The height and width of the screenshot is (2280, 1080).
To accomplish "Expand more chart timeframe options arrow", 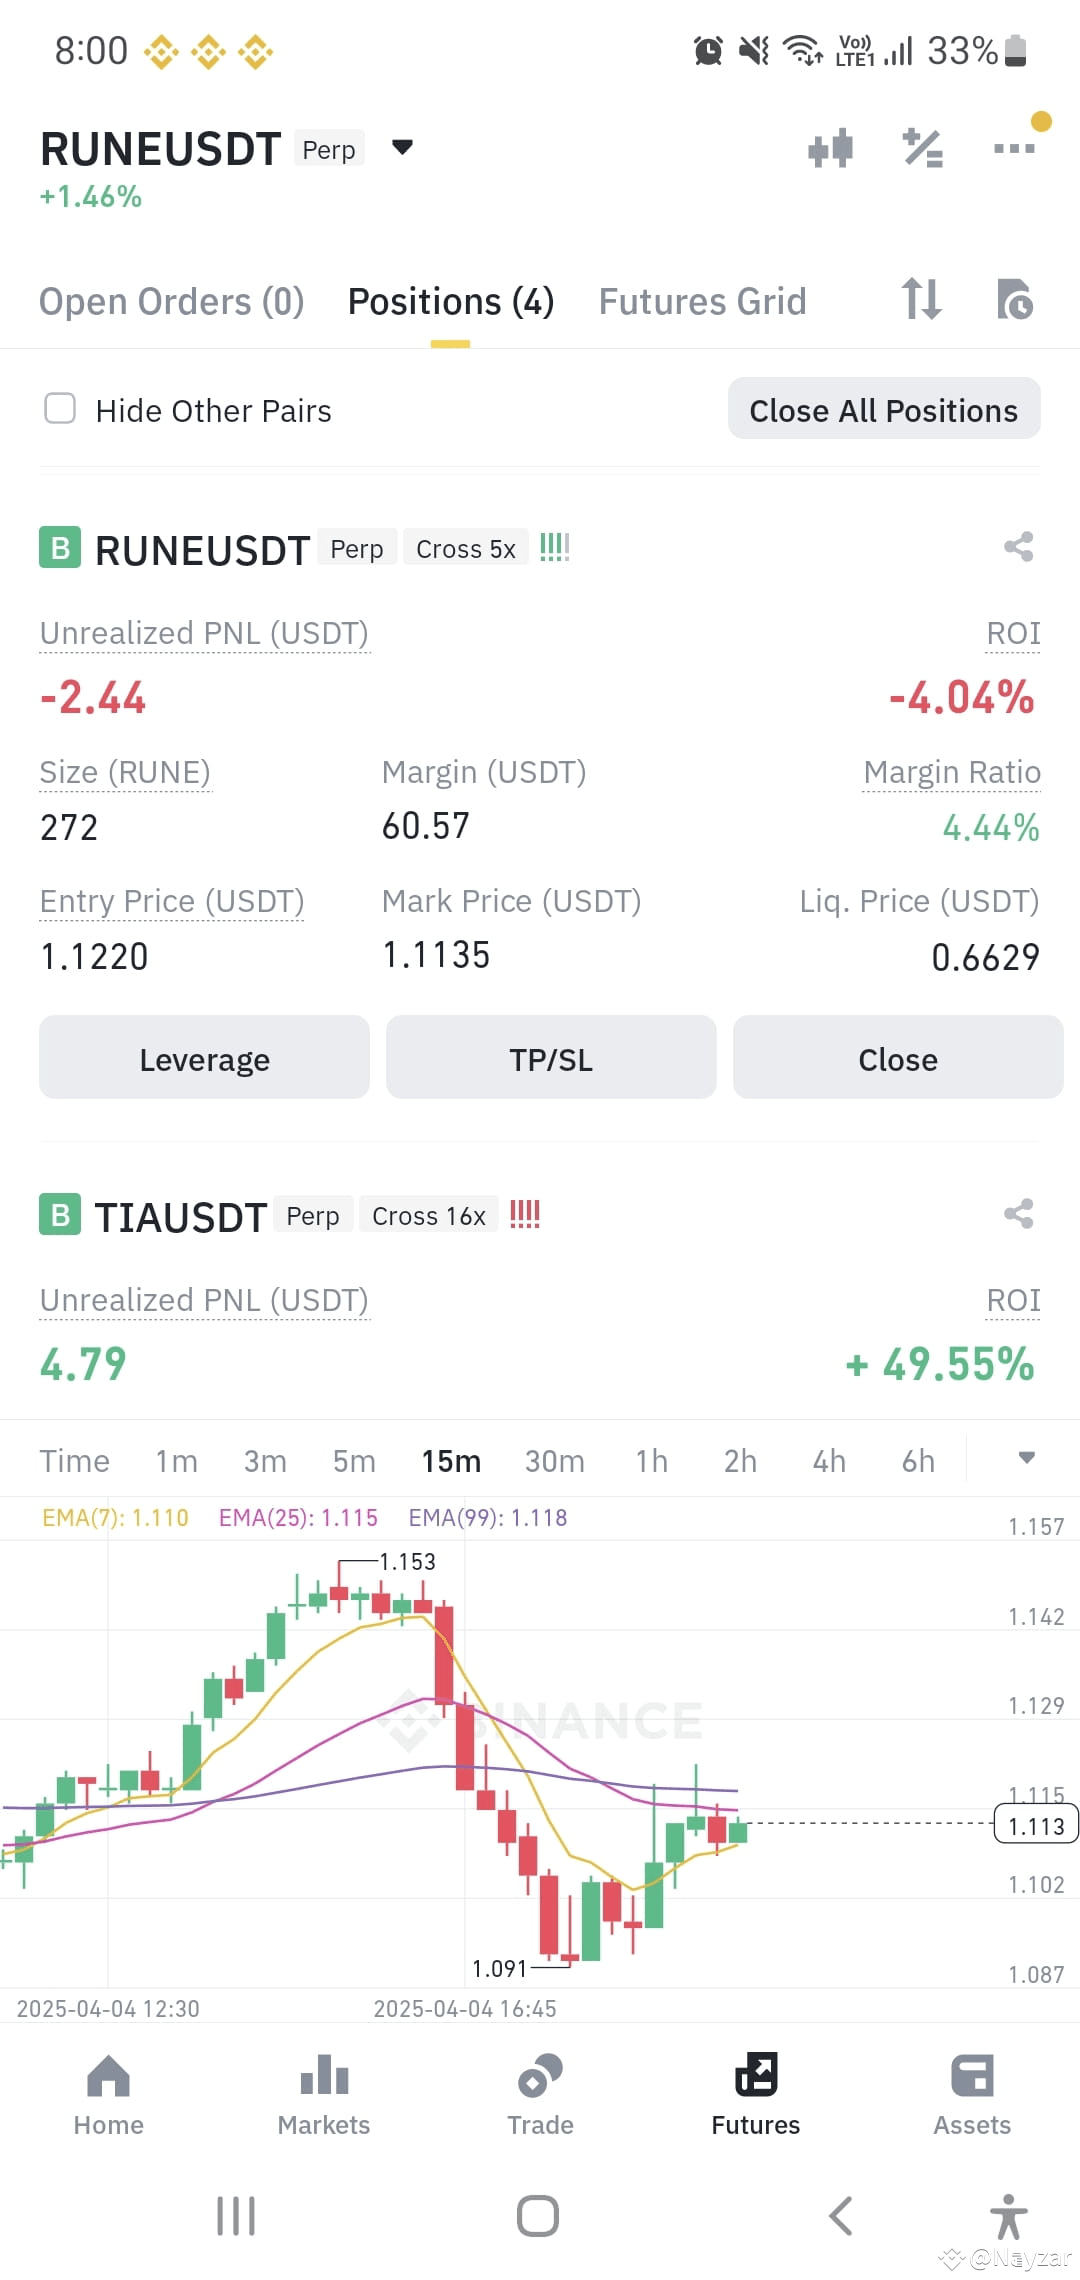I will [1026, 1458].
